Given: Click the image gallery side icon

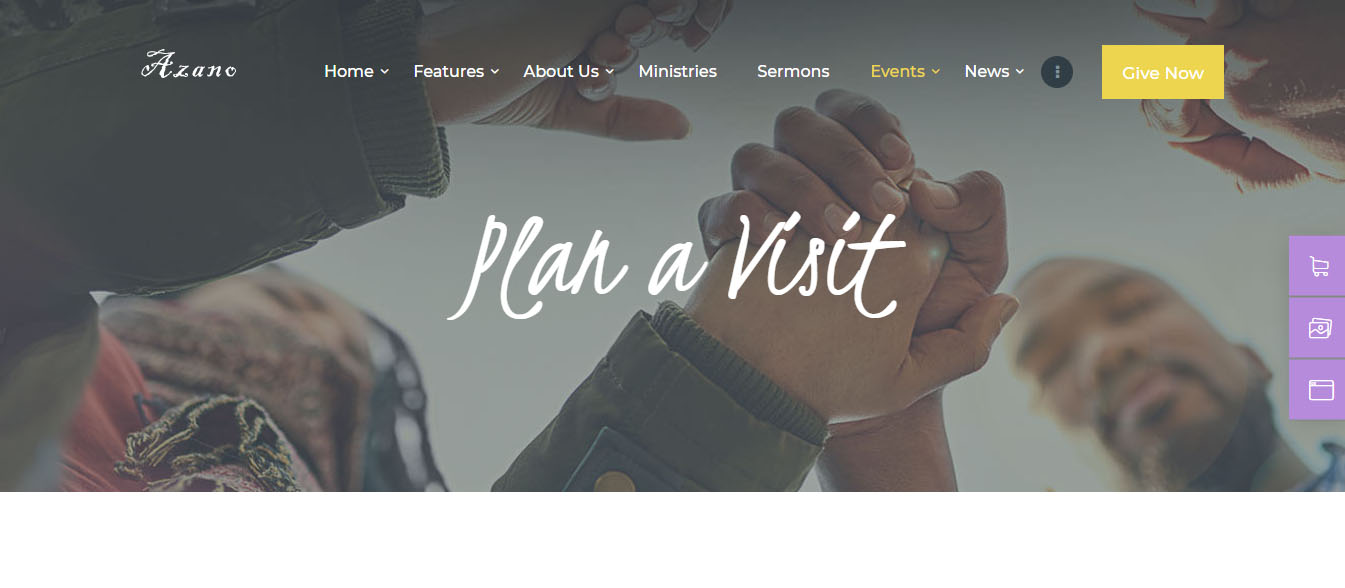Looking at the screenshot, I should (1319, 328).
